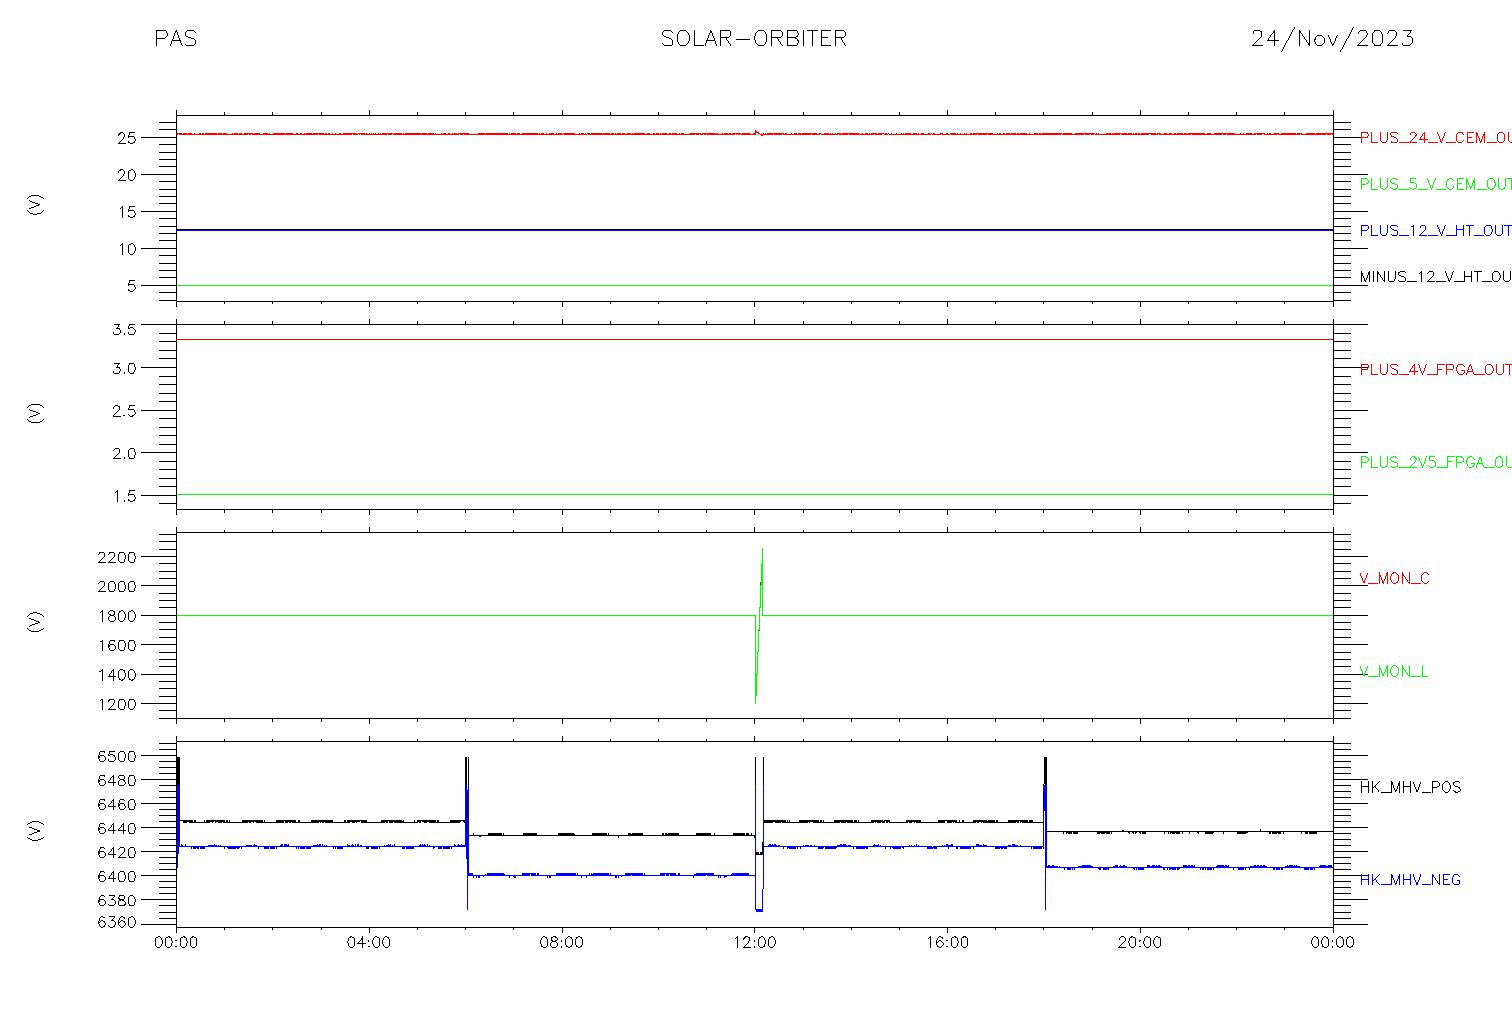
Task: Select the 08:00 time axis label
Action: [x=562, y=943]
